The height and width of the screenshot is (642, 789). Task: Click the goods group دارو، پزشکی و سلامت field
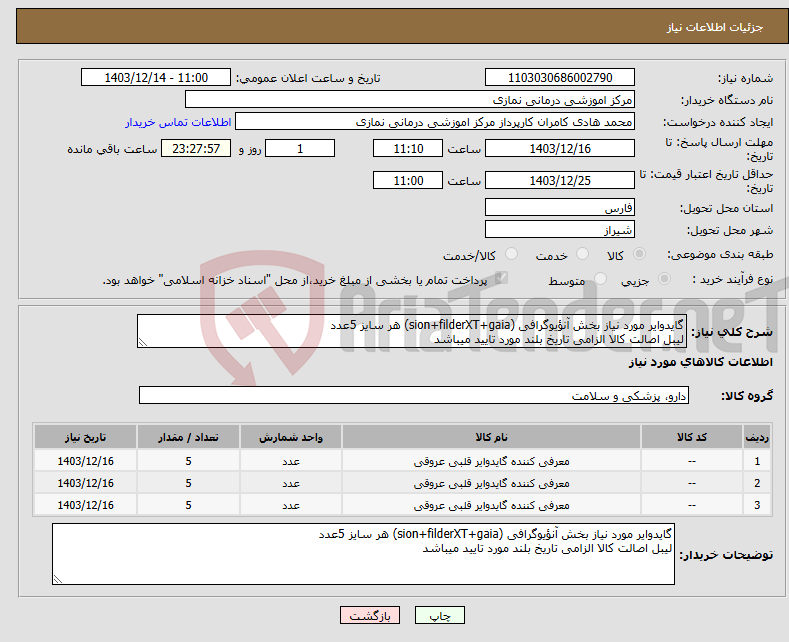coord(414,395)
